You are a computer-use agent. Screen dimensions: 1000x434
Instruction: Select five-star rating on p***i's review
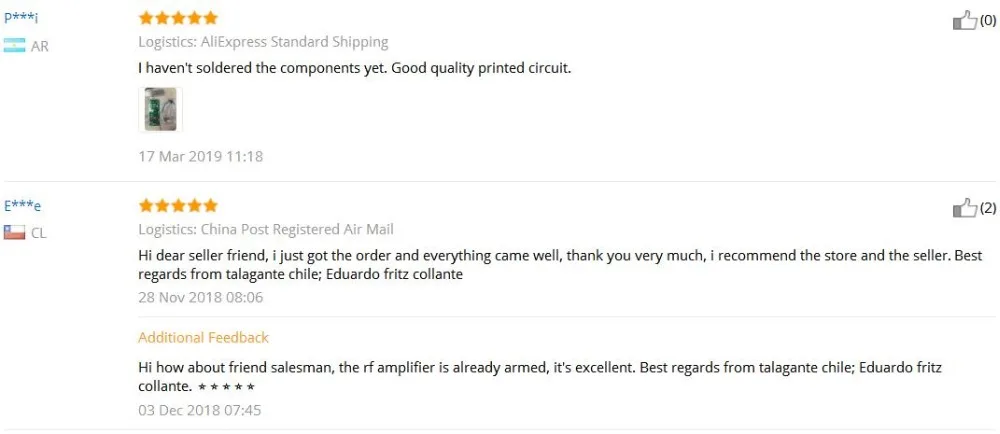pos(178,18)
